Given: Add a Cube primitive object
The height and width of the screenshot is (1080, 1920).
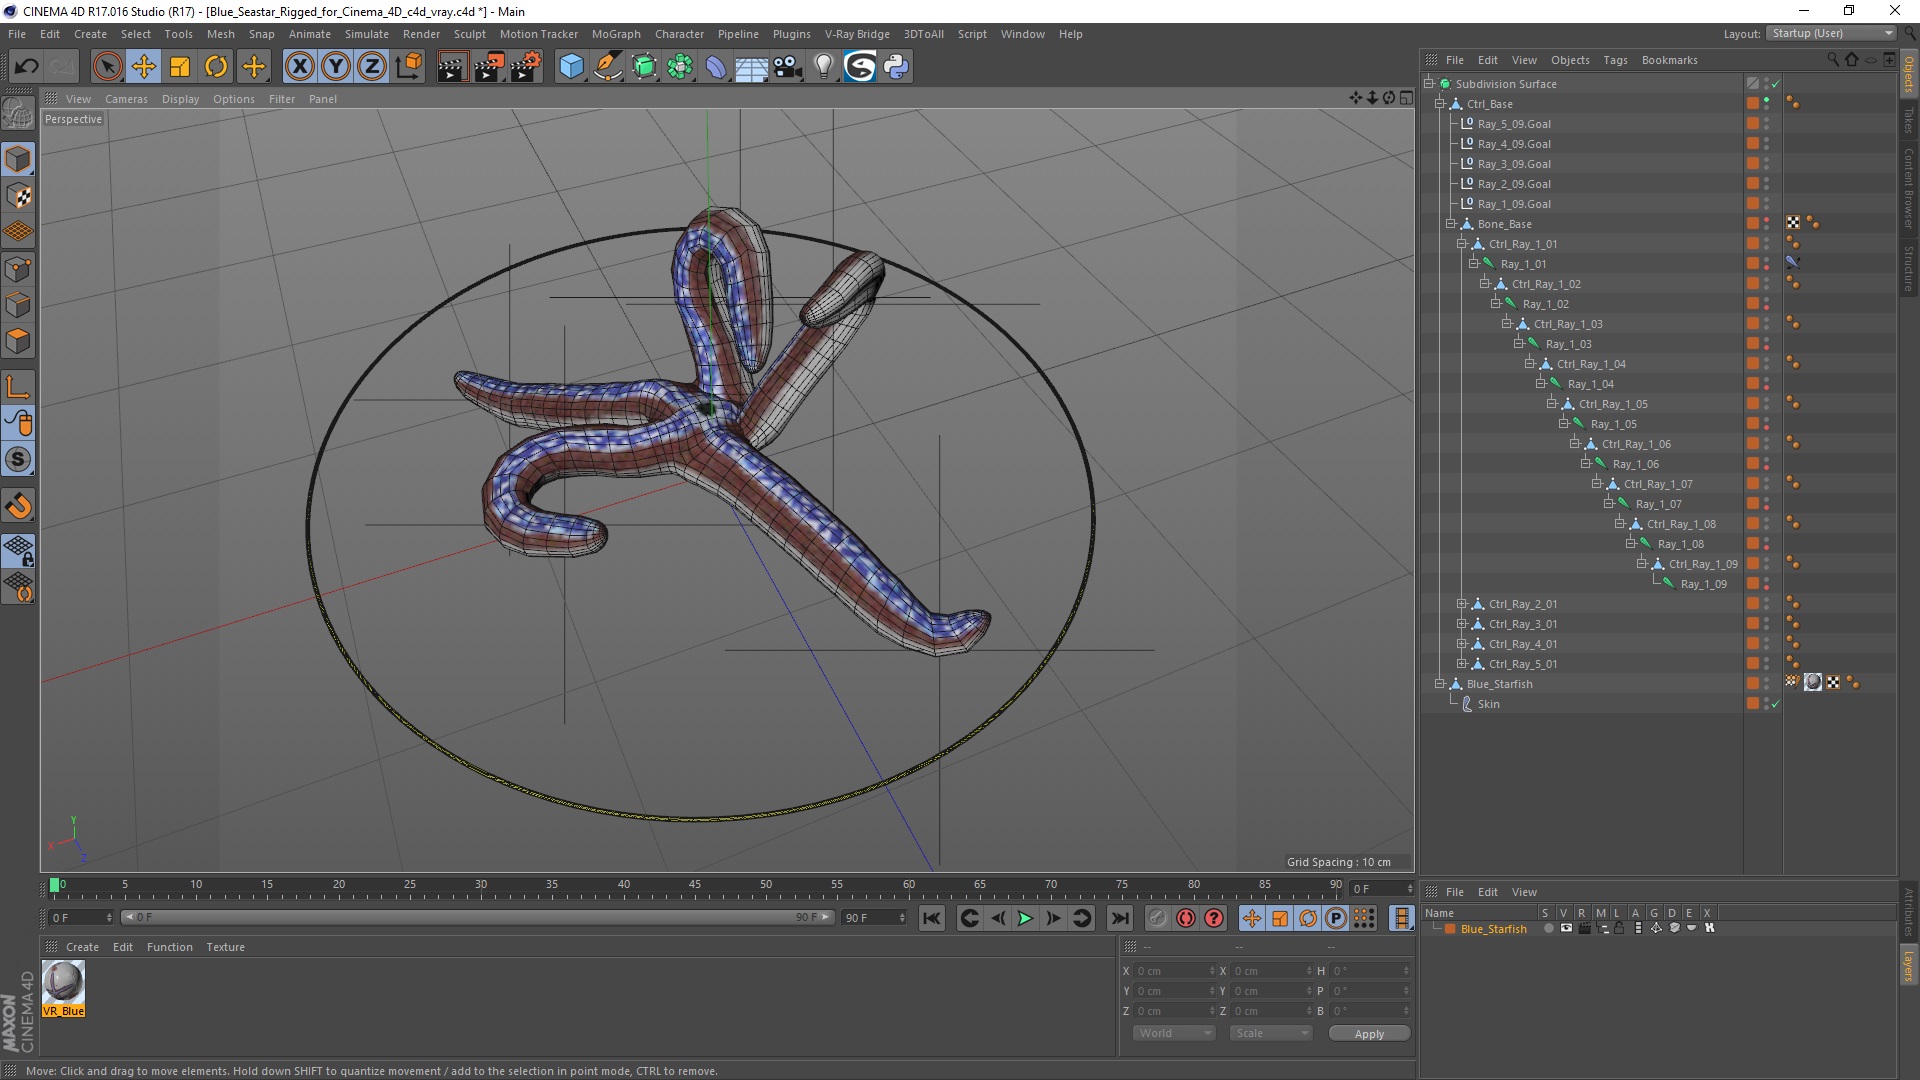Looking at the screenshot, I should (571, 67).
